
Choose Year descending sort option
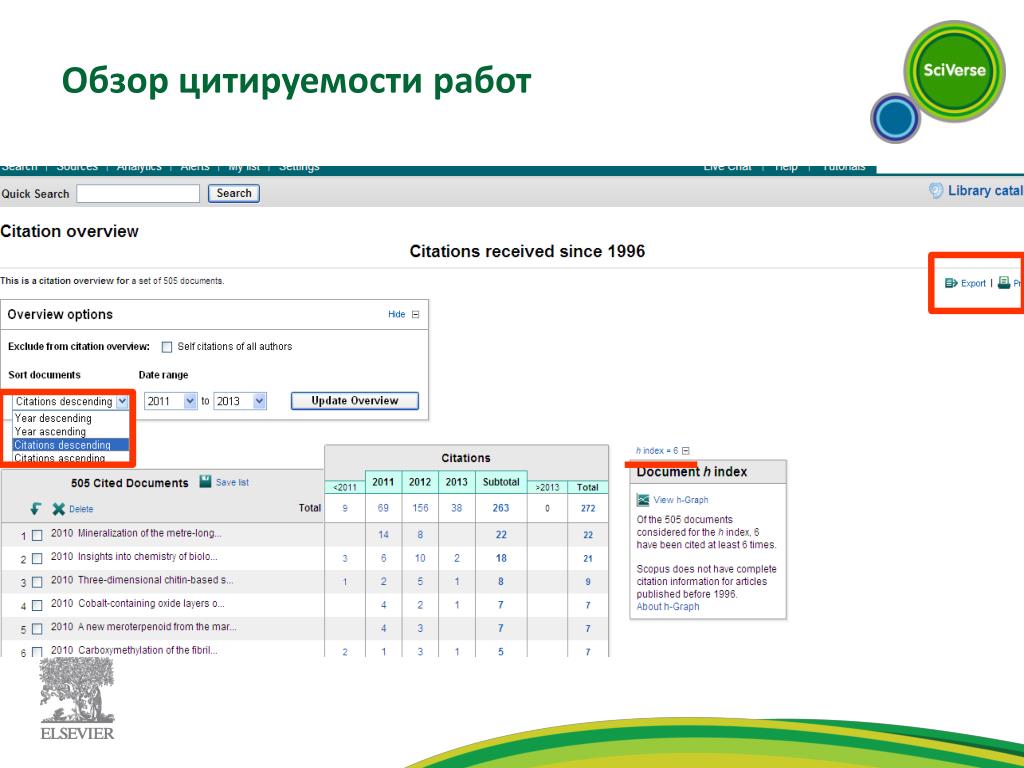tap(53, 418)
